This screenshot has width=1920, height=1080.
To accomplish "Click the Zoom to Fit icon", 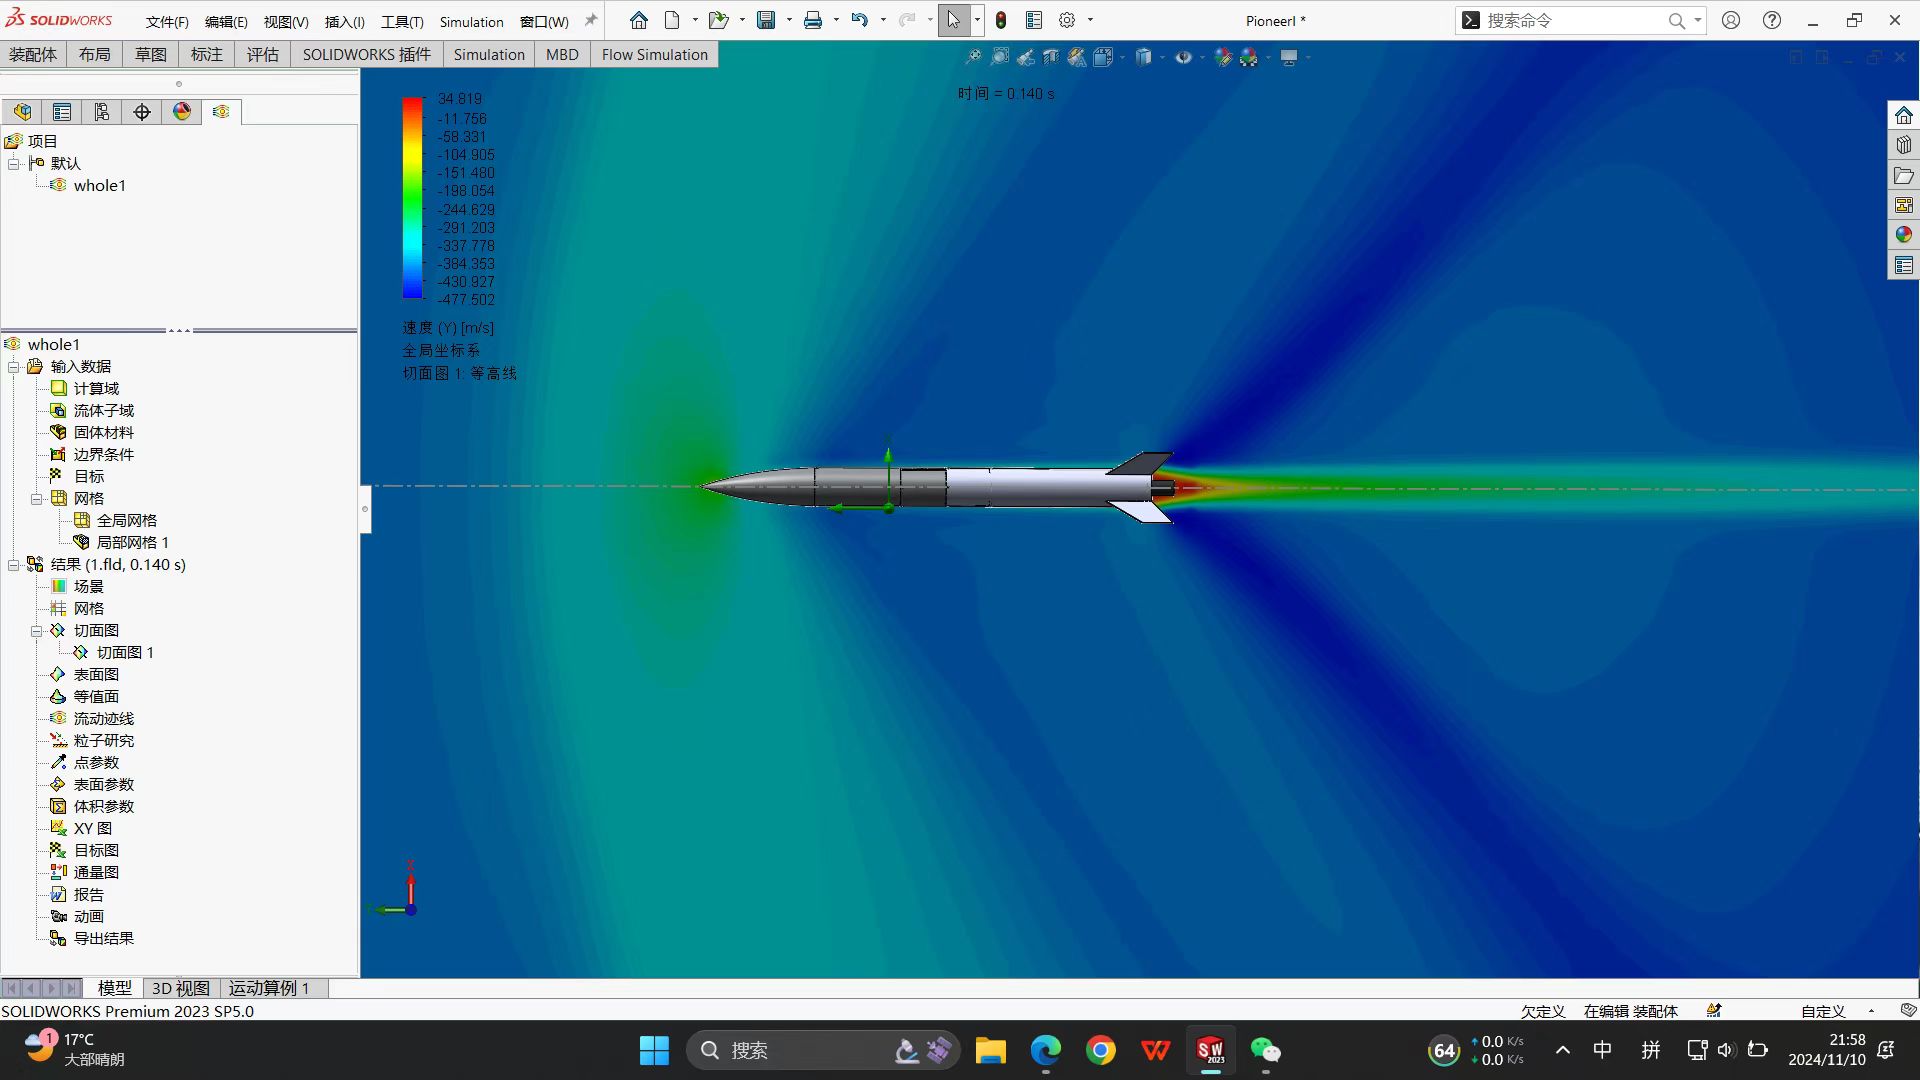I will pos(973,58).
